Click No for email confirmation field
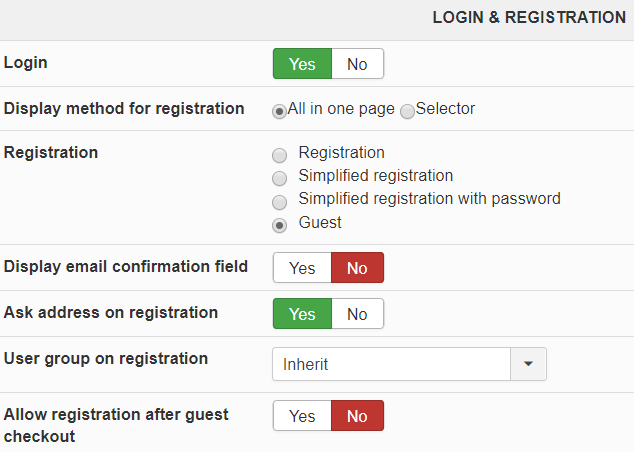 [x=357, y=268]
